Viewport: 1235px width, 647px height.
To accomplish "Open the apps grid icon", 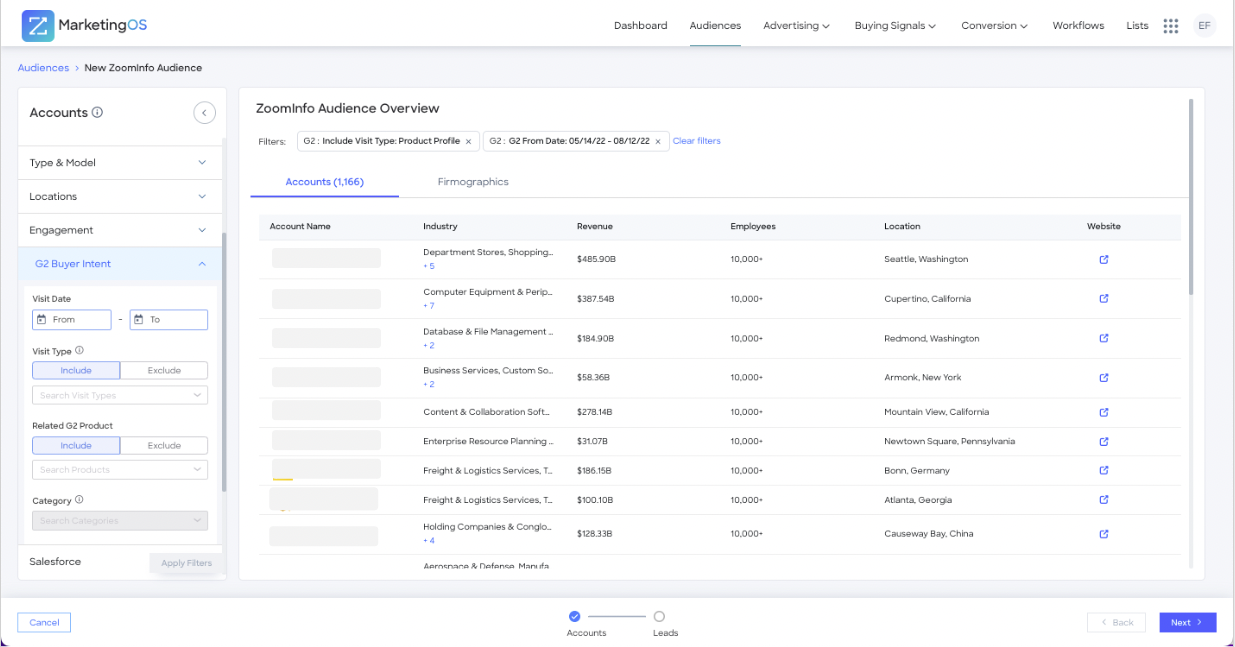I will [1170, 26].
